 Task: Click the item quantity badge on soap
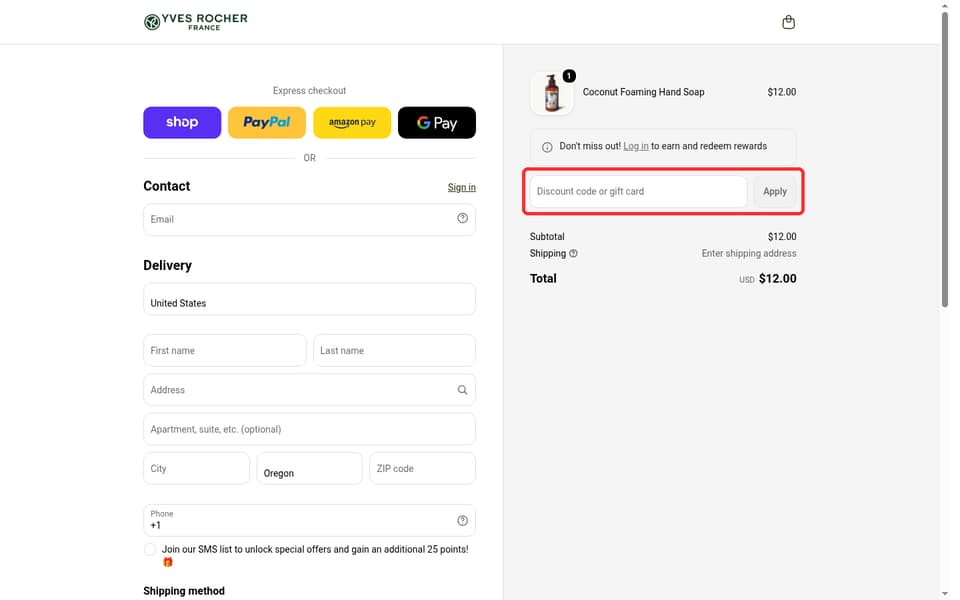click(x=569, y=76)
